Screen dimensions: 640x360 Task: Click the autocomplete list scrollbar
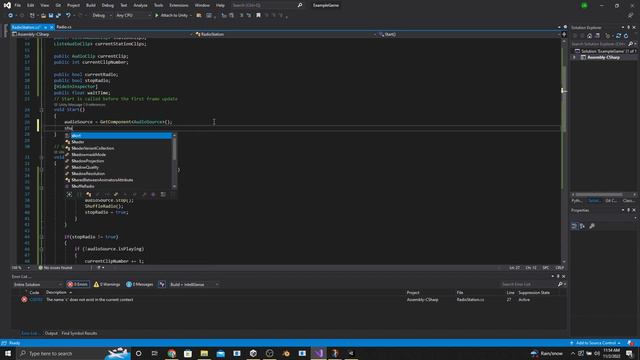(x=175, y=161)
